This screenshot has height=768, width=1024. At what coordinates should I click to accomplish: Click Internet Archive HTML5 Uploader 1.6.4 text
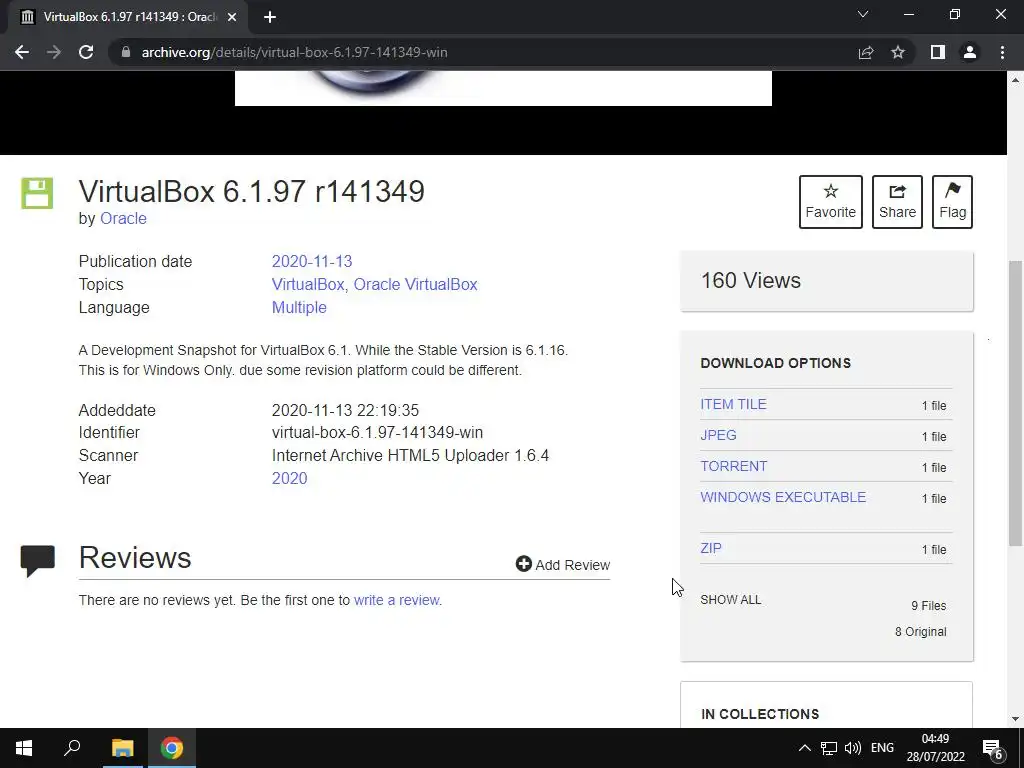(x=410, y=456)
